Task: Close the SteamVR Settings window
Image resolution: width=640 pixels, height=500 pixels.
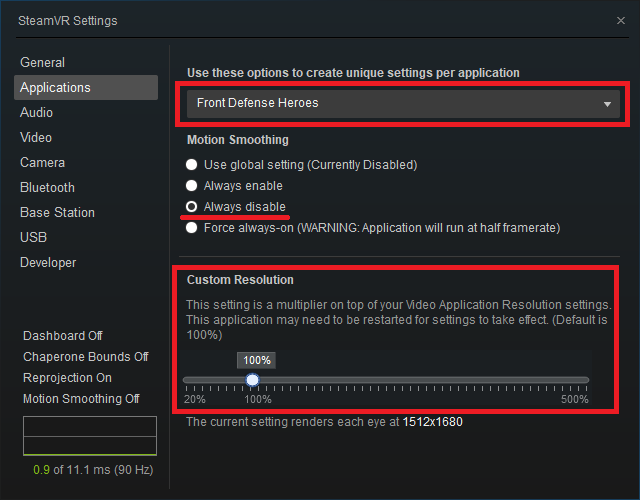Action: [621, 20]
